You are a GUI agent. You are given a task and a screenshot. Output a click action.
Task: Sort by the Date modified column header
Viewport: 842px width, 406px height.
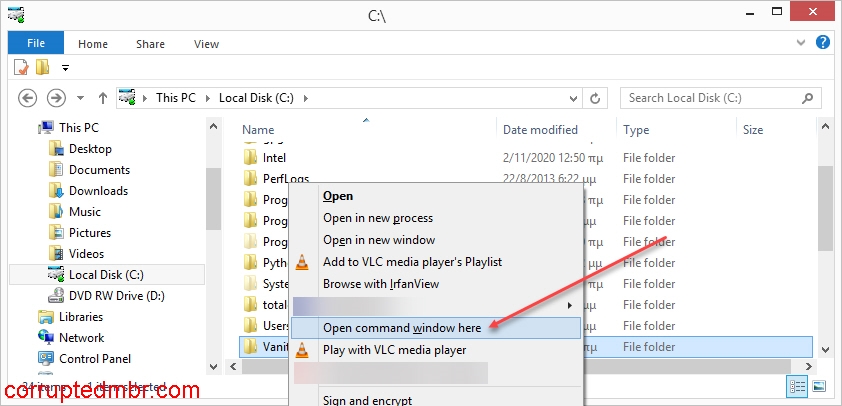540,130
